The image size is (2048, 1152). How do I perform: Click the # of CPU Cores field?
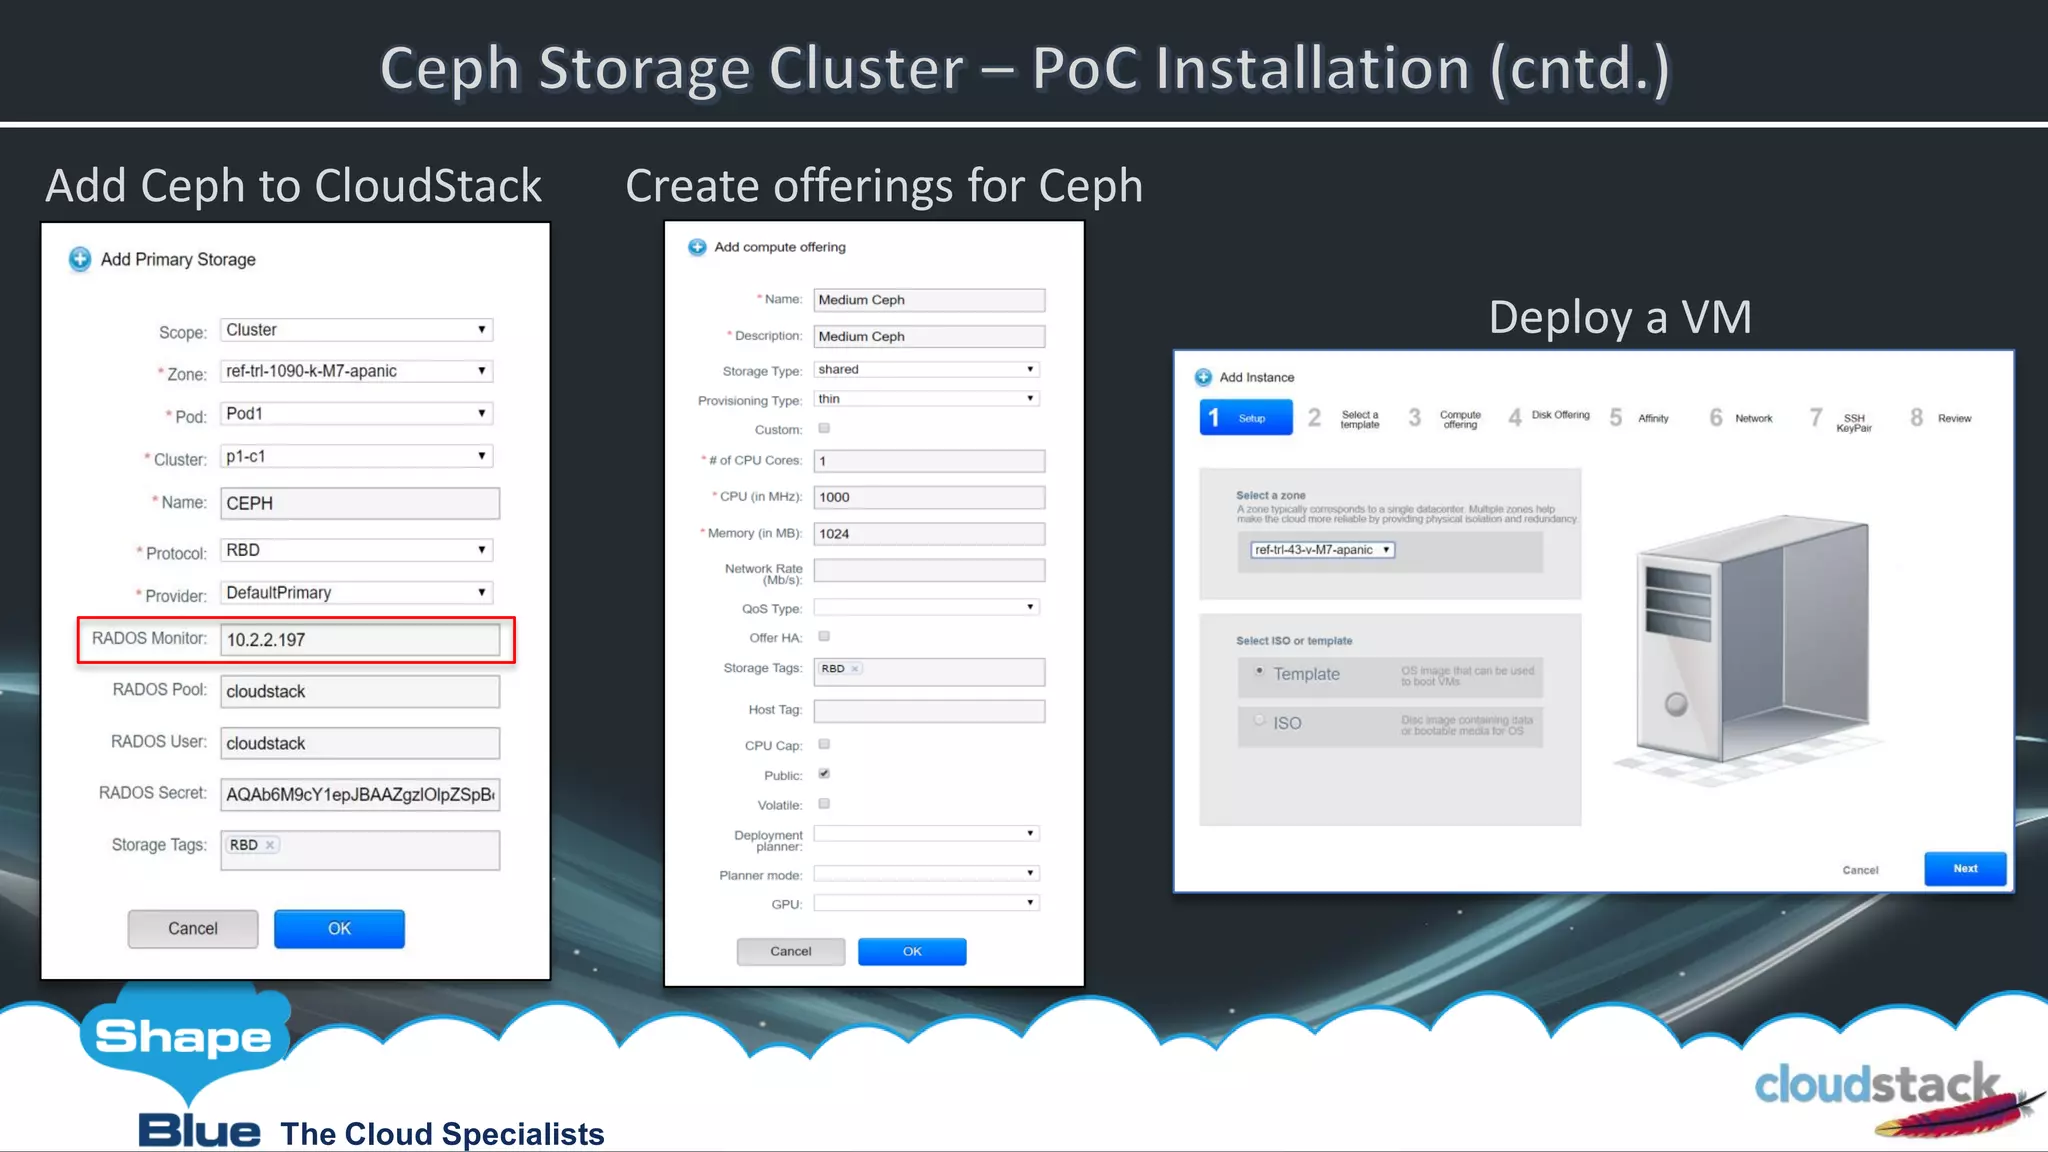[x=929, y=461]
